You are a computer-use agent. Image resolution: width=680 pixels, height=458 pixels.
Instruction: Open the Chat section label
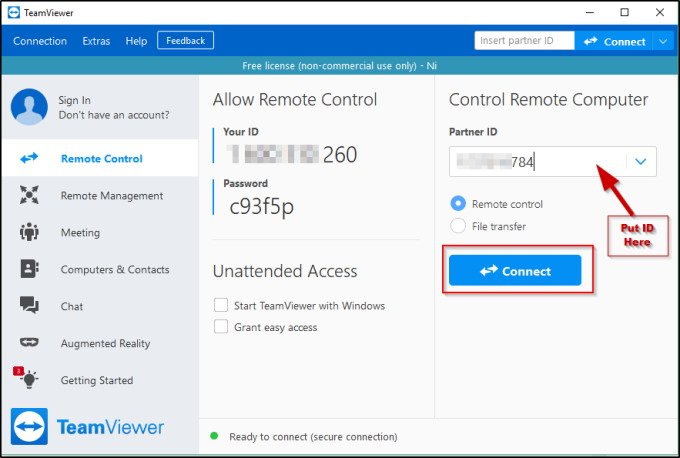pos(72,307)
